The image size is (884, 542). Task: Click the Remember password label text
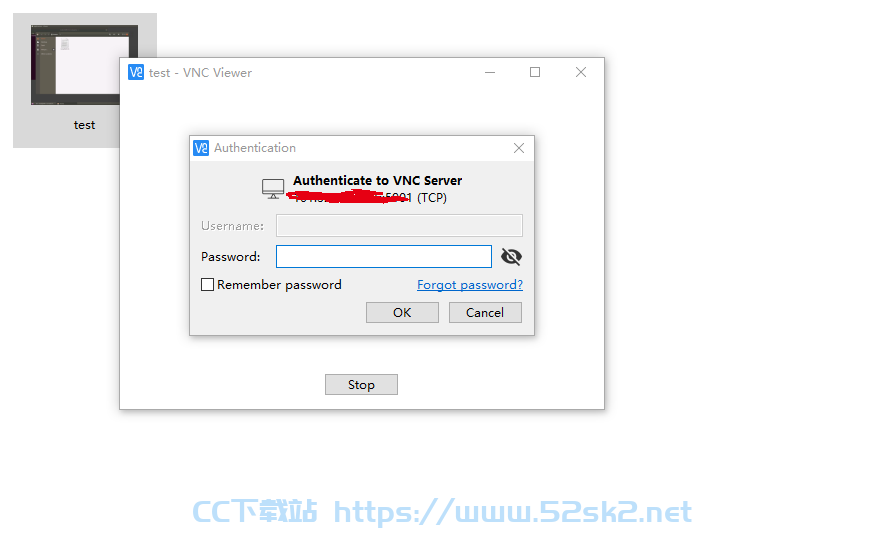tap(279, 285)
